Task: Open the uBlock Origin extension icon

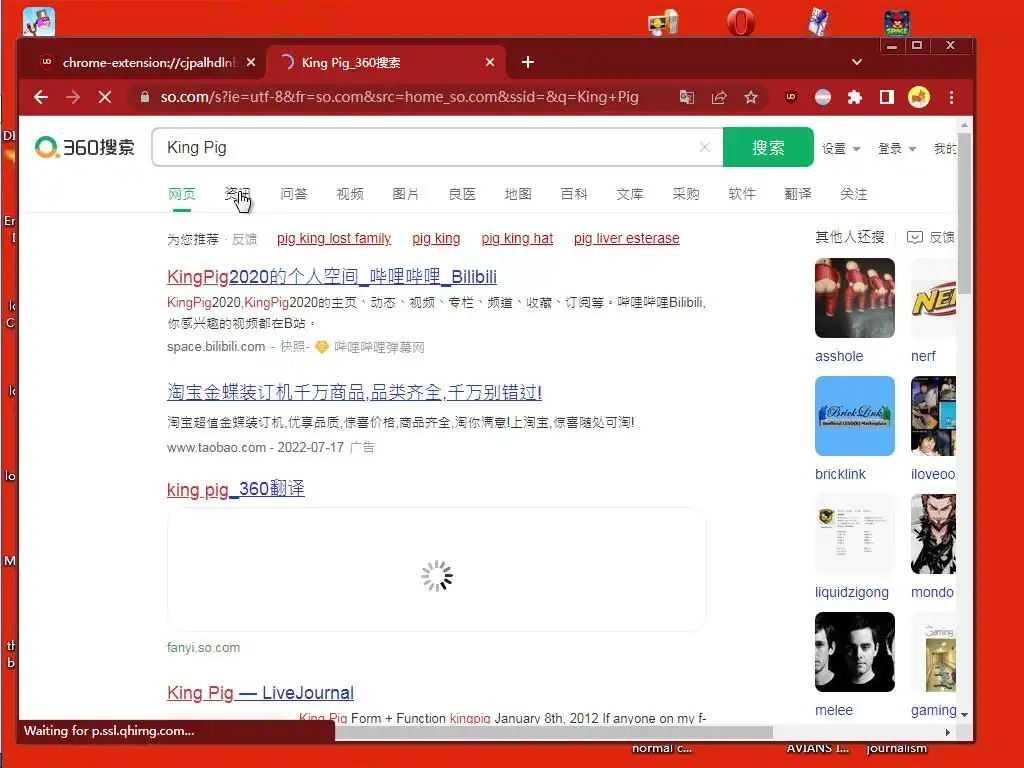Action: pos(791,97)
